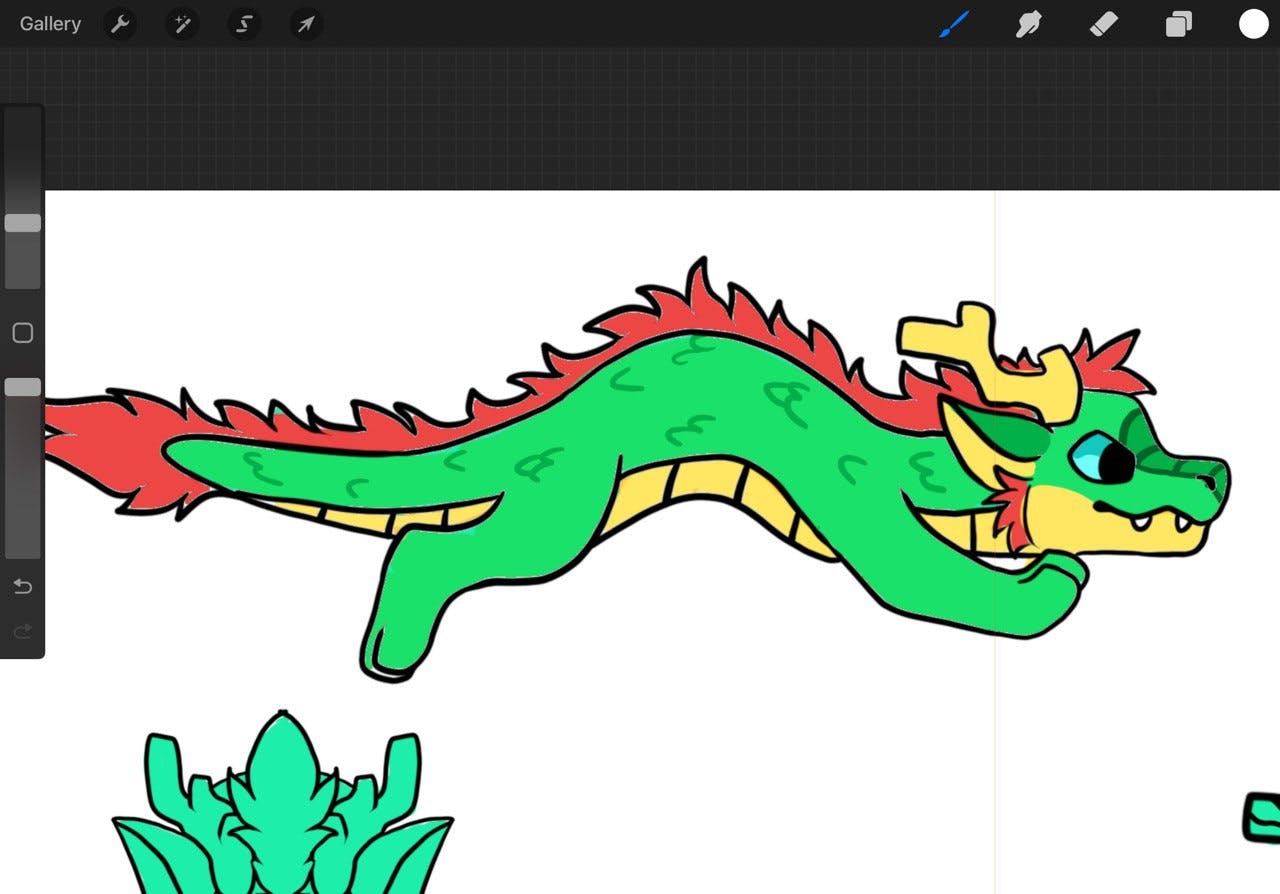Redo the last undone action
Screen dimensions: 1280x894
pyautogui.click(x=22, y=631)
